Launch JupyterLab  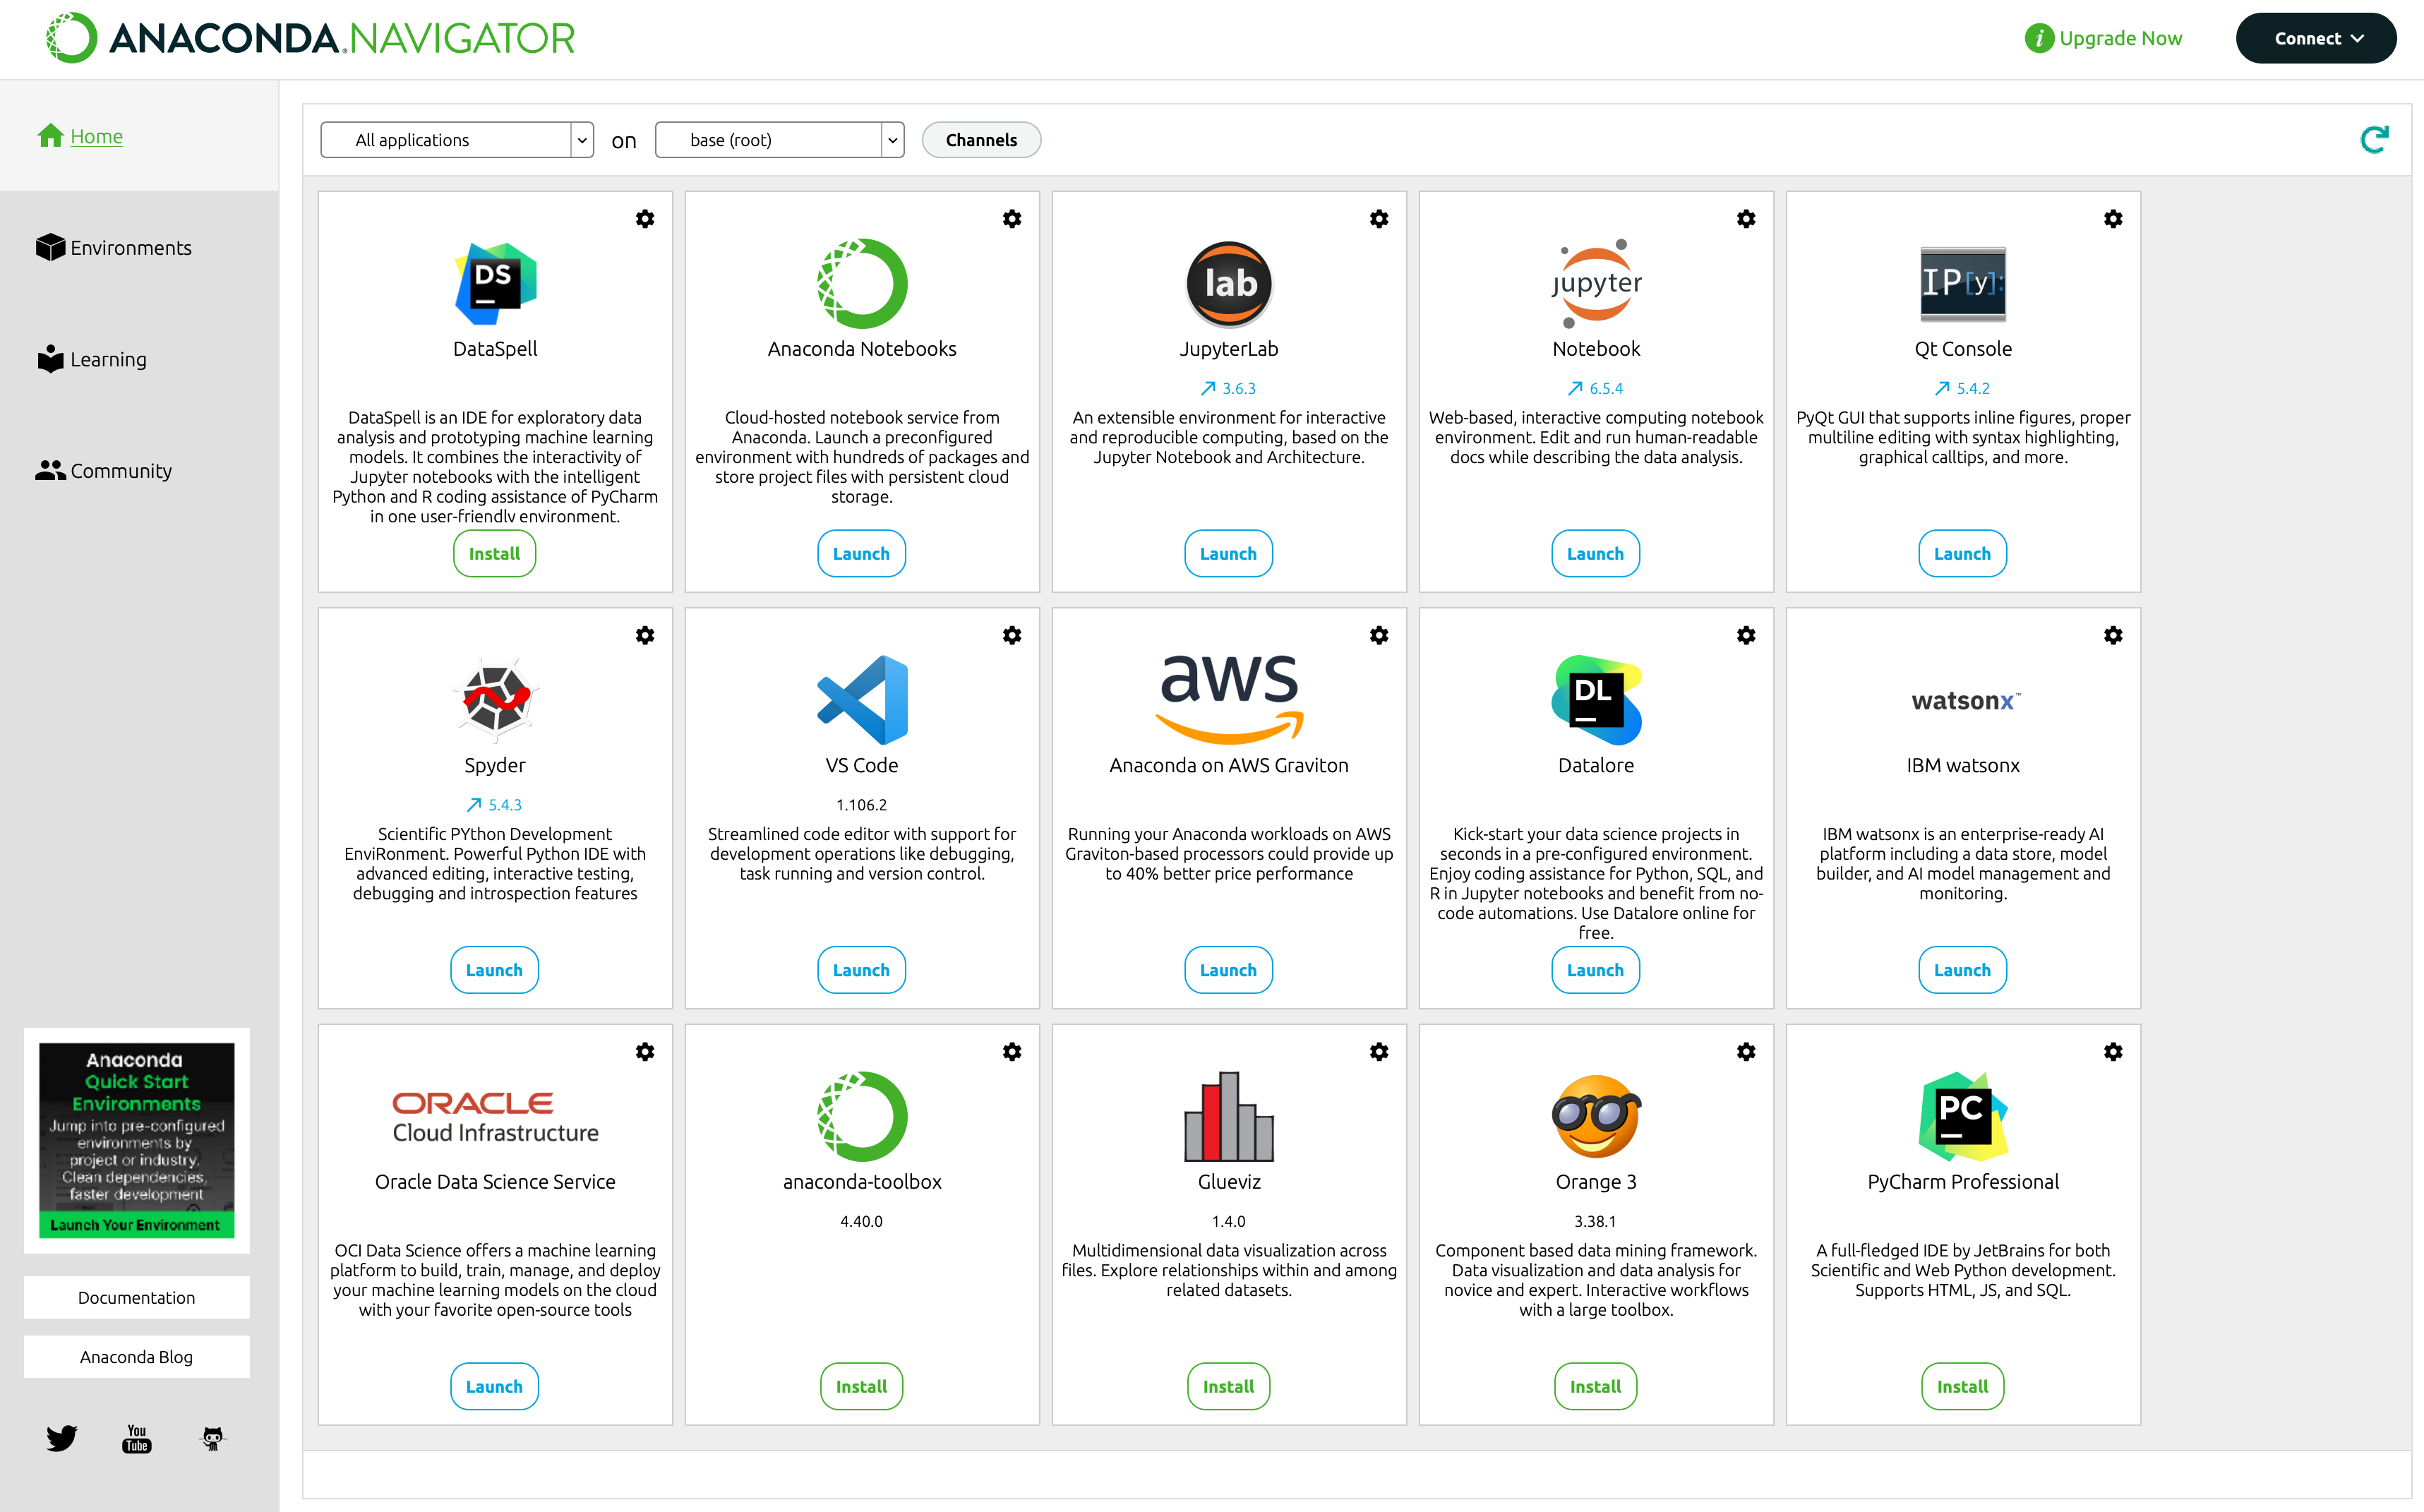(x=1228, y=554)
